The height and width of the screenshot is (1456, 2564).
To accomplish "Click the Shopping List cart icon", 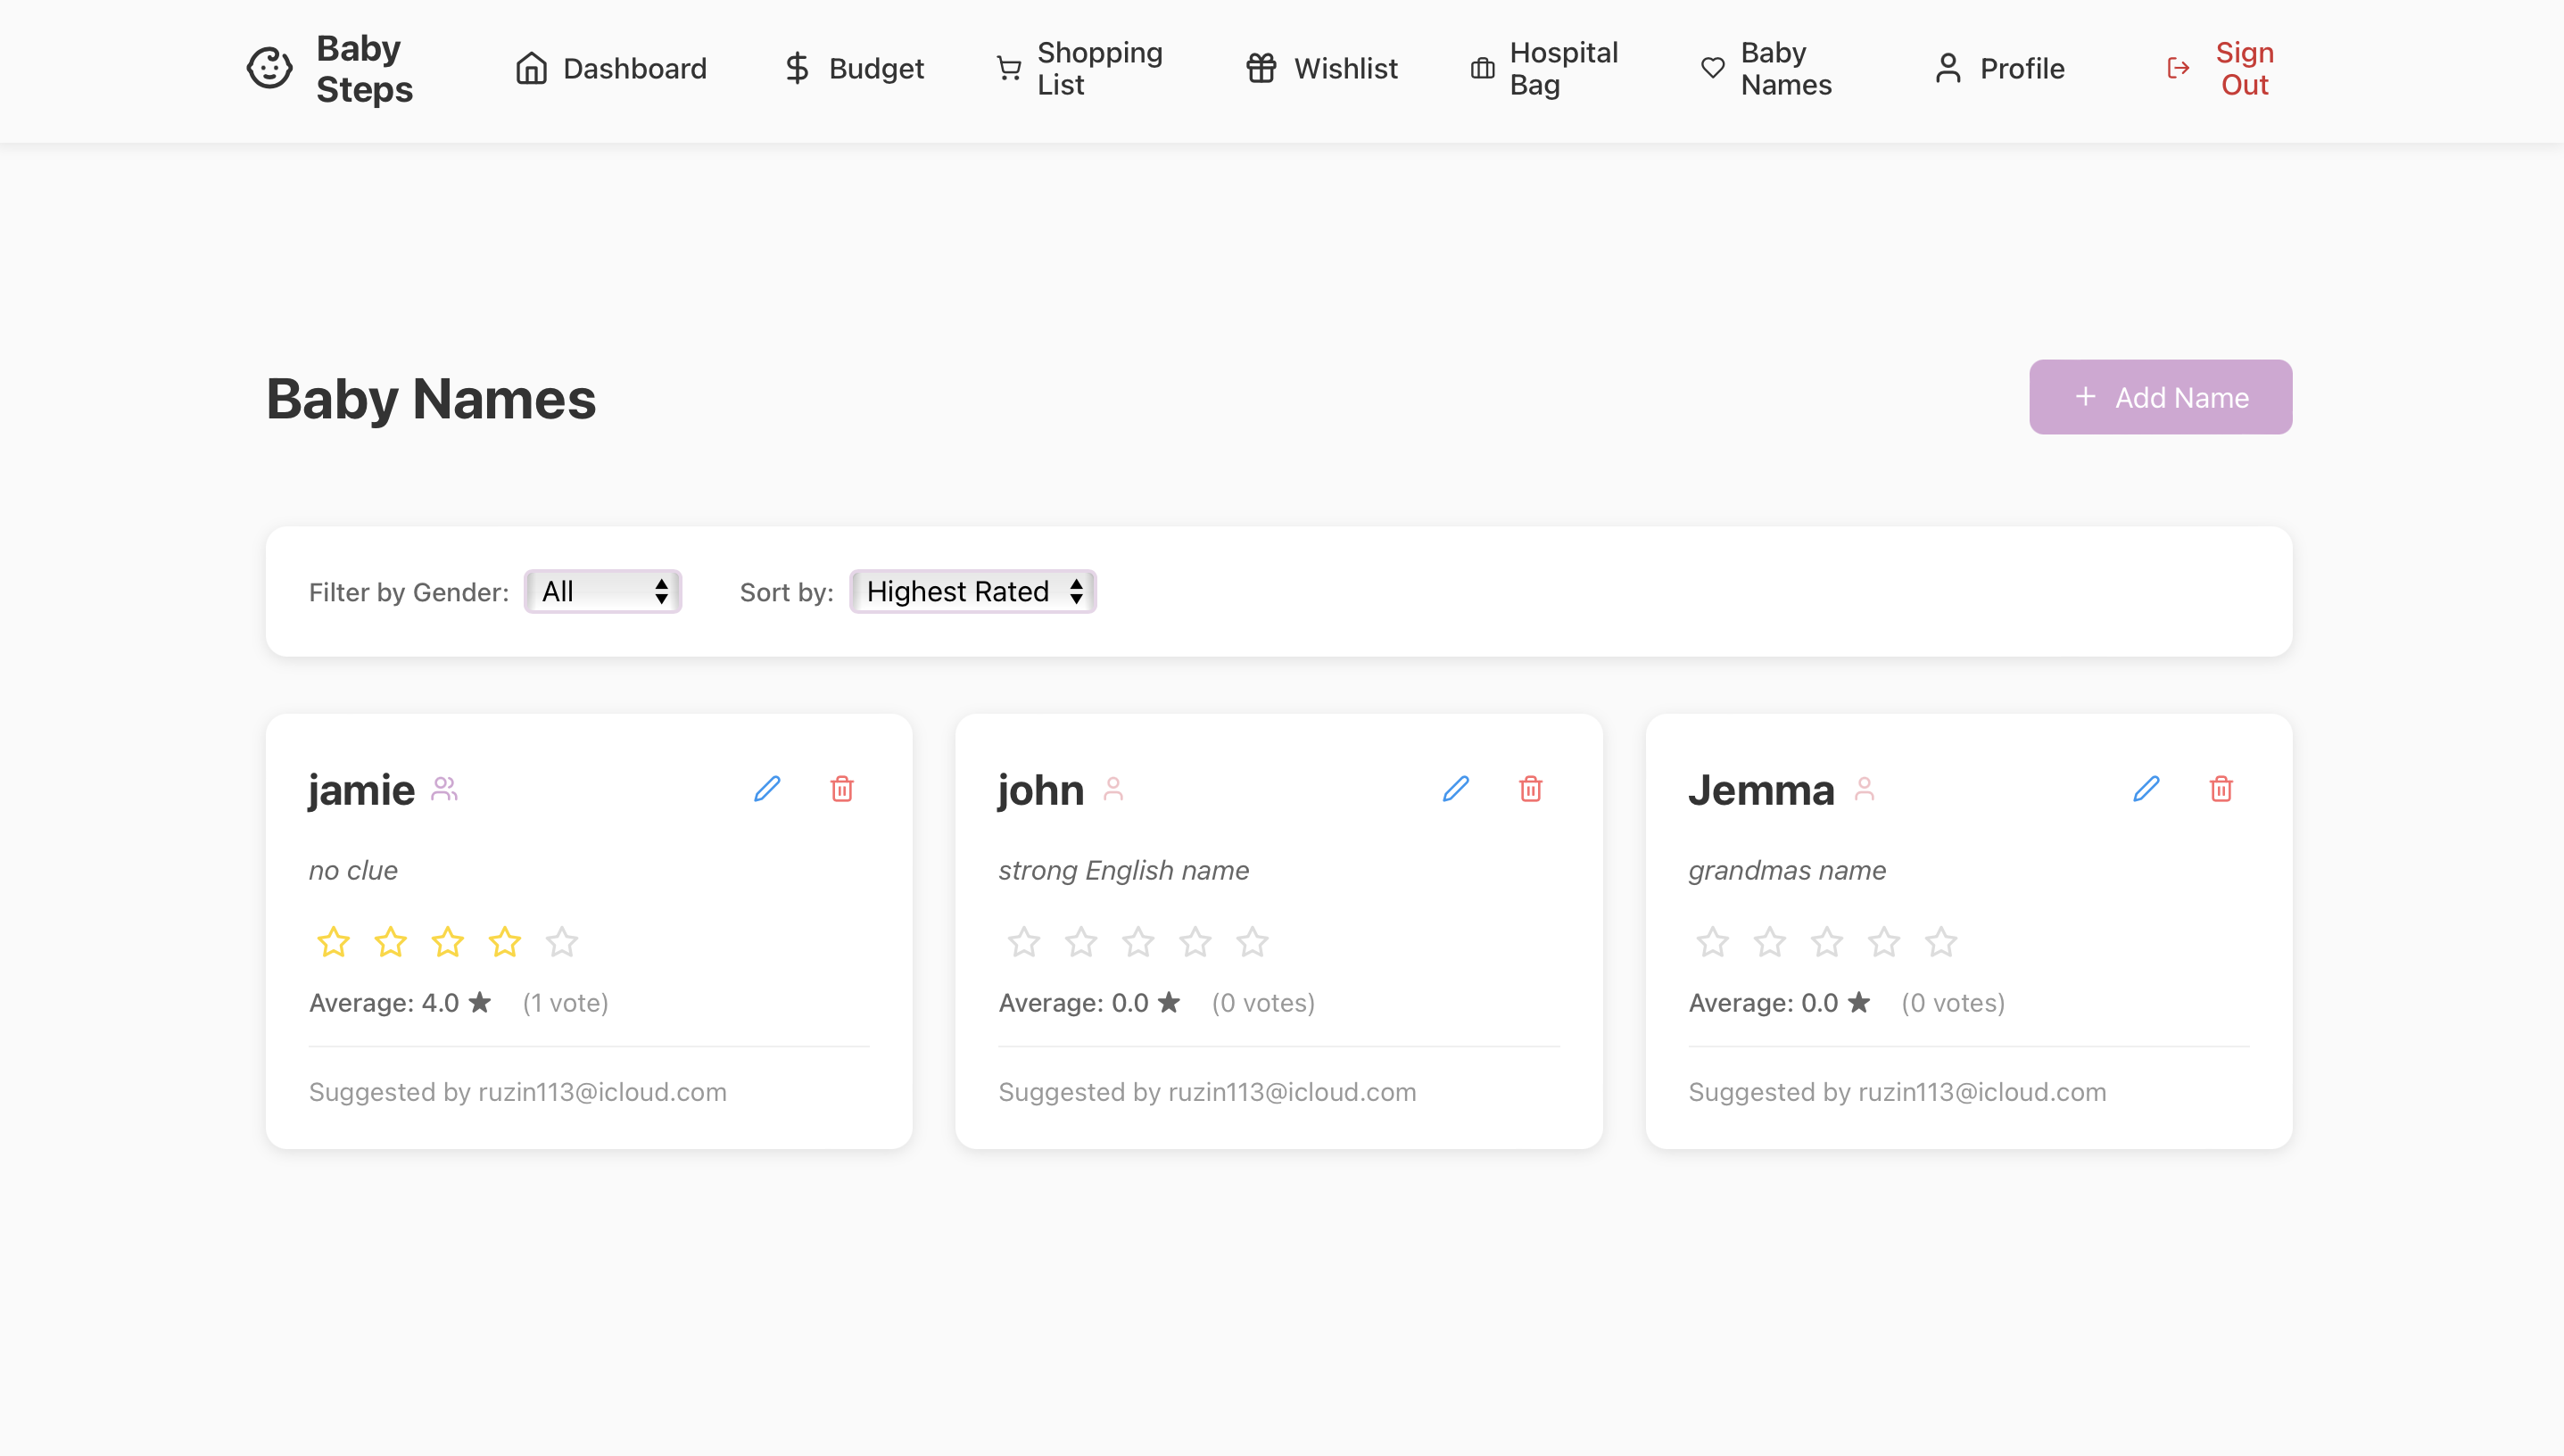I will pos(1009,68).
